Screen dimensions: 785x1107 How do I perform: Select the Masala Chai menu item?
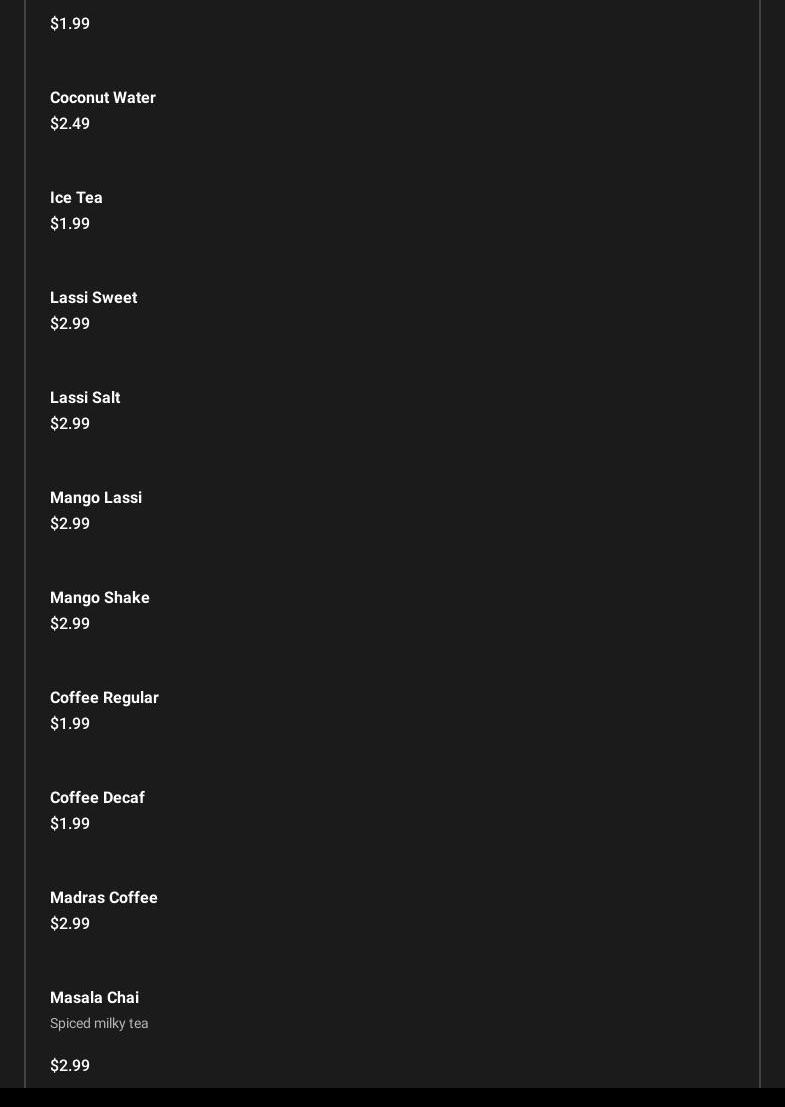[94, 998]
